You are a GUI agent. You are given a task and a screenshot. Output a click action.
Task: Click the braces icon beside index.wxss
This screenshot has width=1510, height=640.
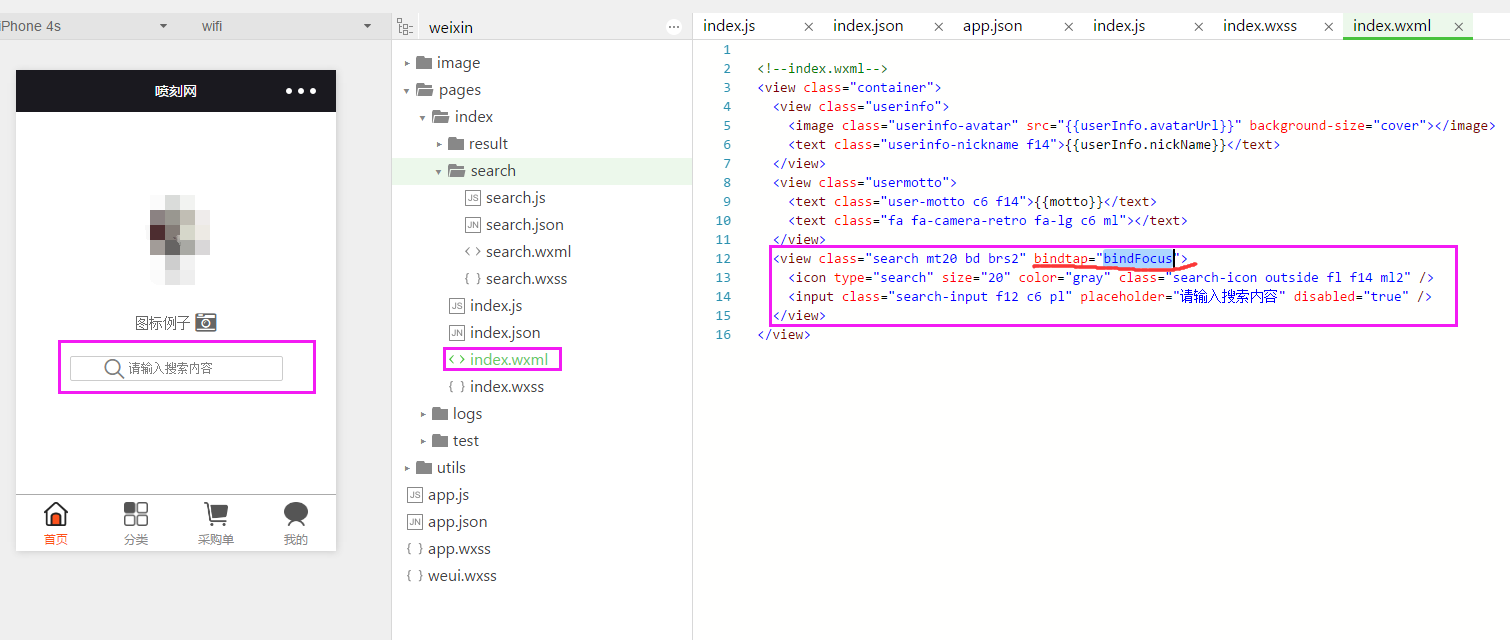tap(456, 387)
